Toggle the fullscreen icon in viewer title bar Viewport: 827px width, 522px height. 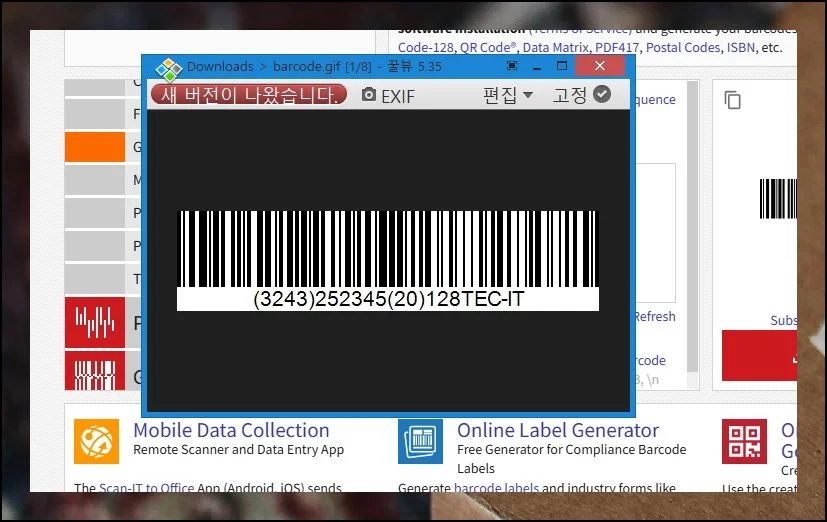point(513,66)
